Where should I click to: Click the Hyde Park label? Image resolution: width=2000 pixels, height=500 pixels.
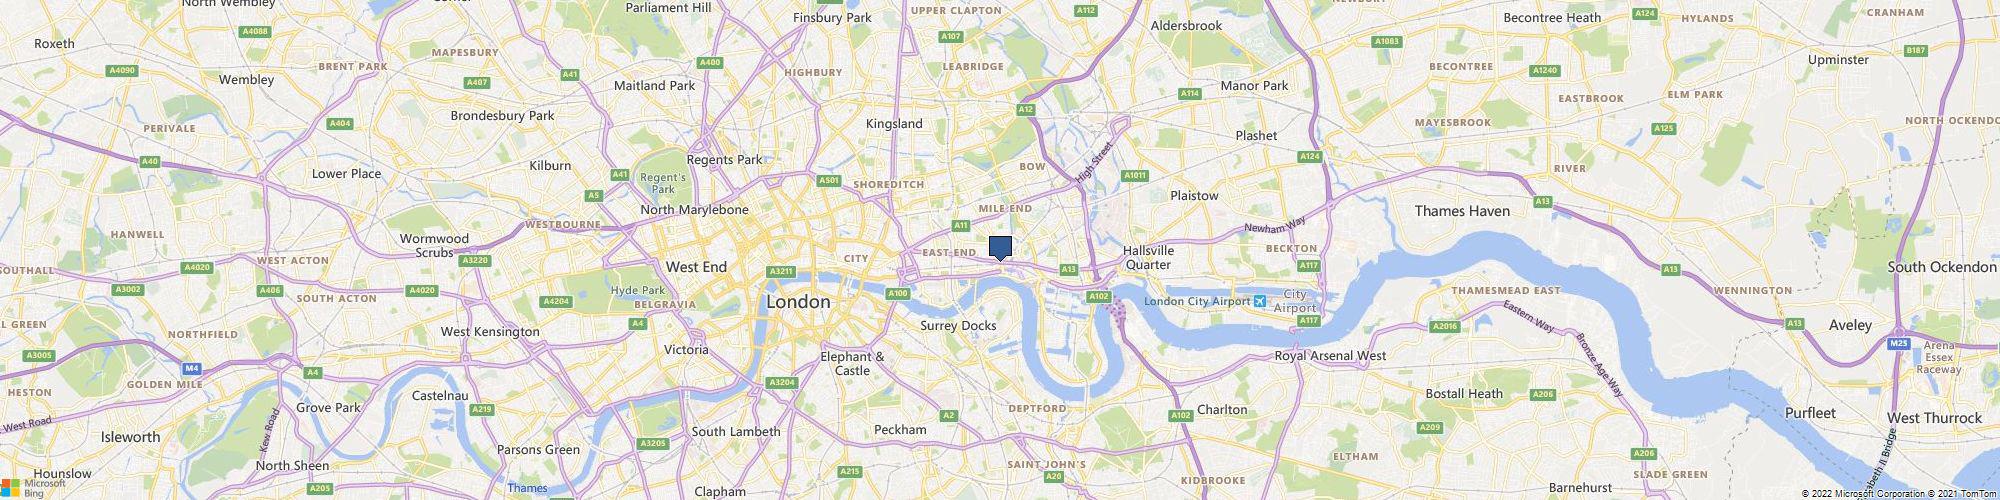click(x=637, y=290)
